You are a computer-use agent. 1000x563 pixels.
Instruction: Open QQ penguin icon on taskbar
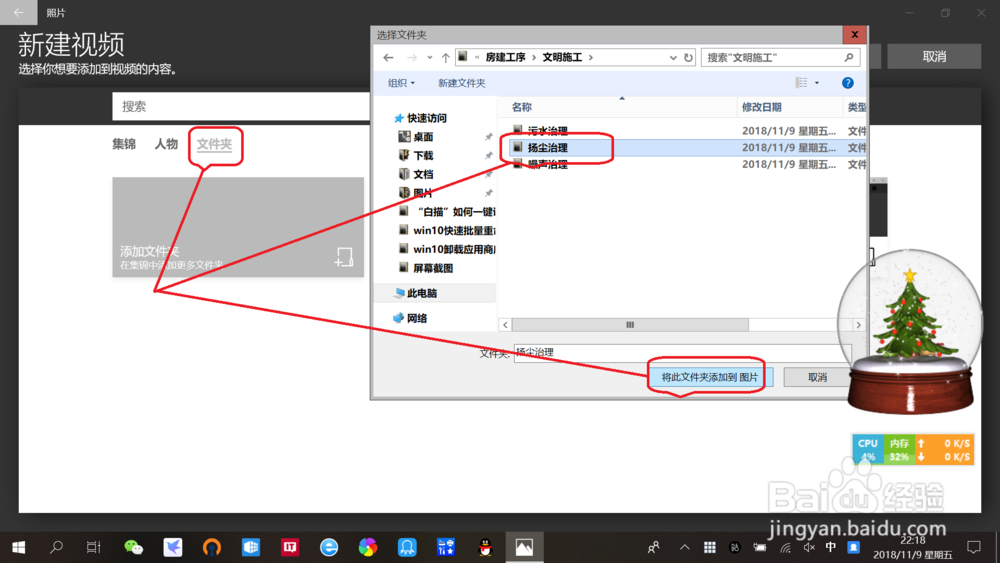point(485,547)
